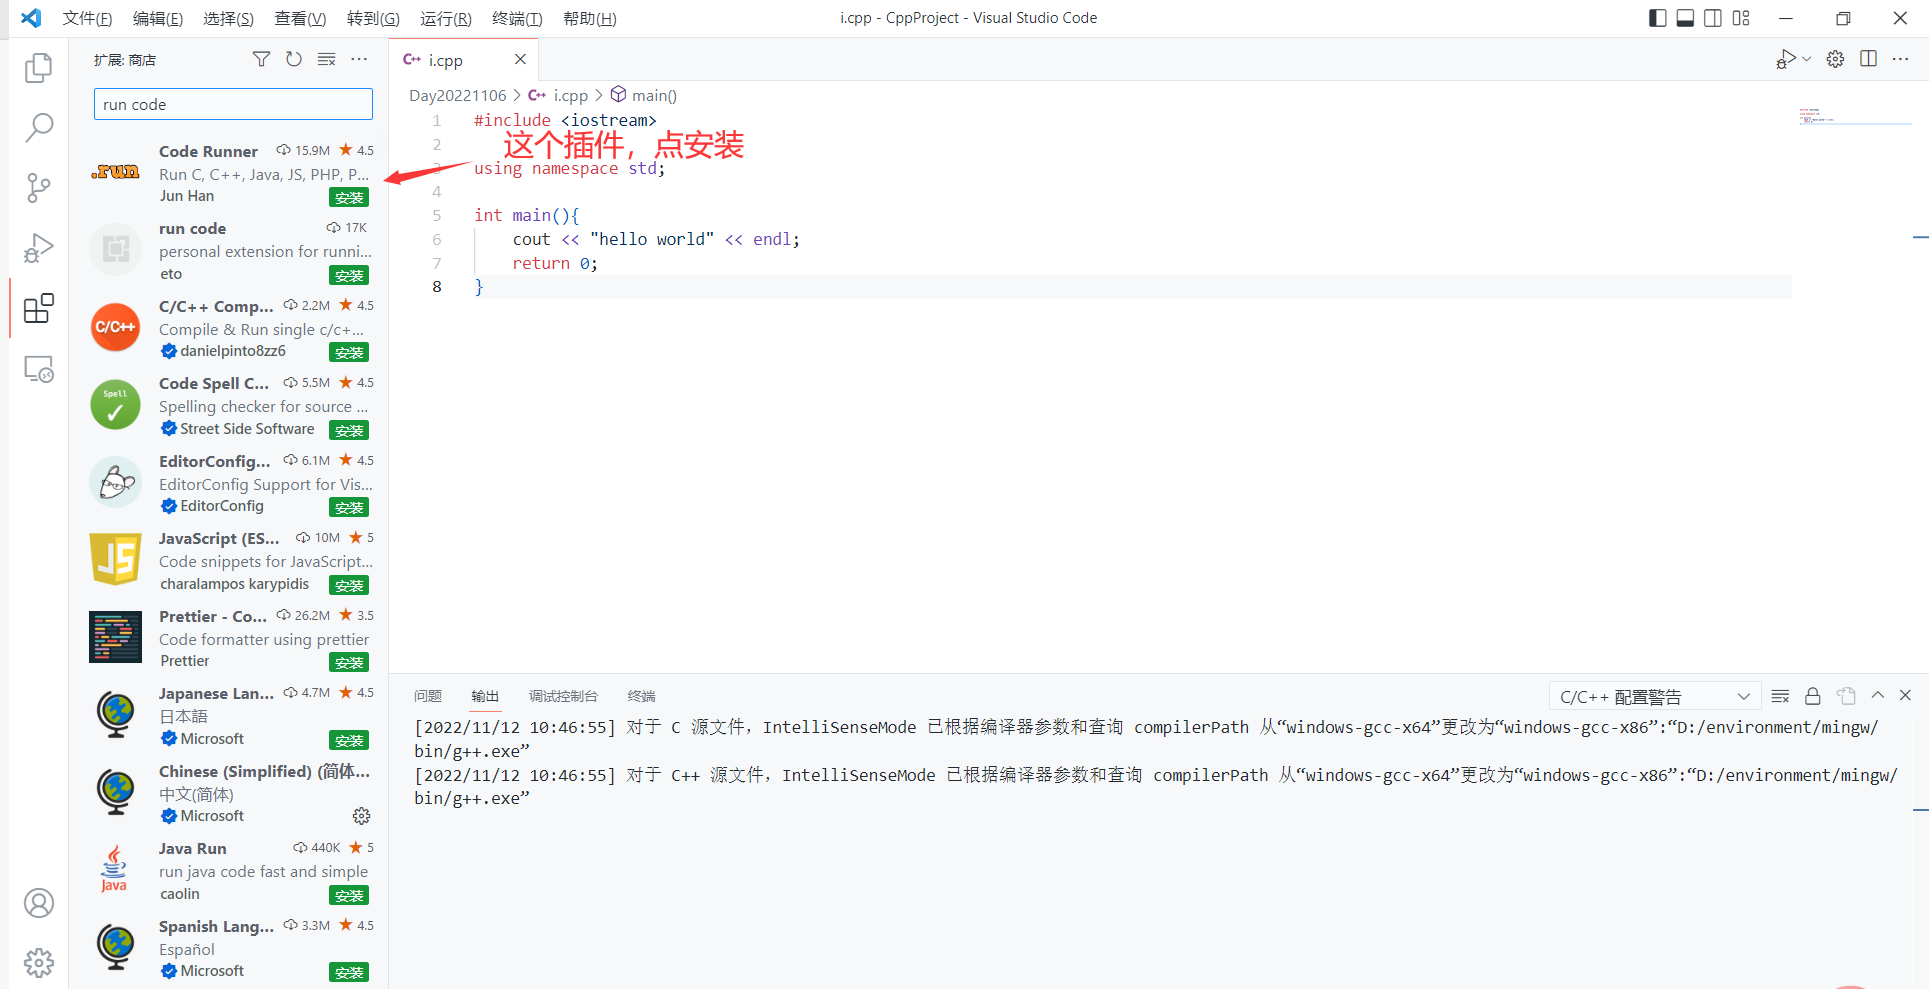Refresh the extensions list

click(293, 59)
